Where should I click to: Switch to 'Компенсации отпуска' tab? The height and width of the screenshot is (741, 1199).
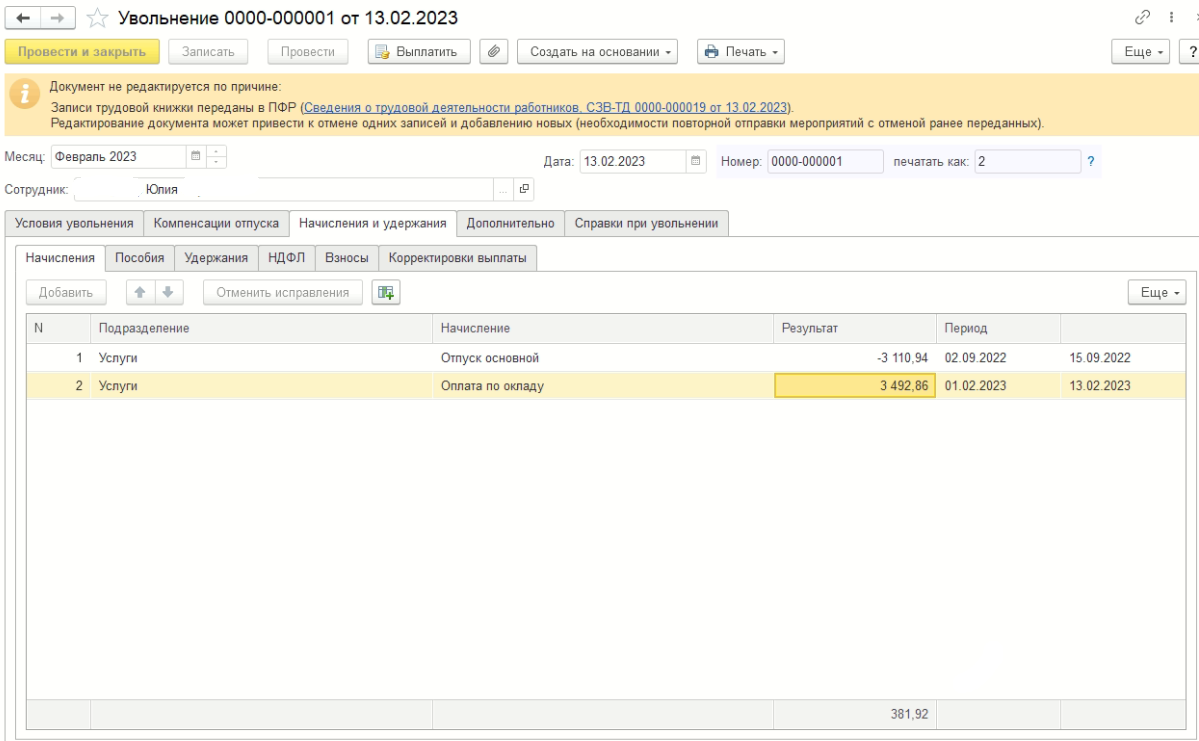[x=216, y=223]
